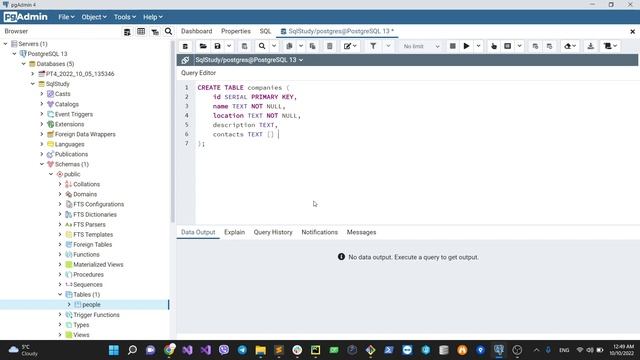Image resolution: width=640 pixels, height=360 pixels.
Task: Open SqlStudy/postgres@PostgreSQL 13 connection dropdown
Action: [x=249, y=60]
